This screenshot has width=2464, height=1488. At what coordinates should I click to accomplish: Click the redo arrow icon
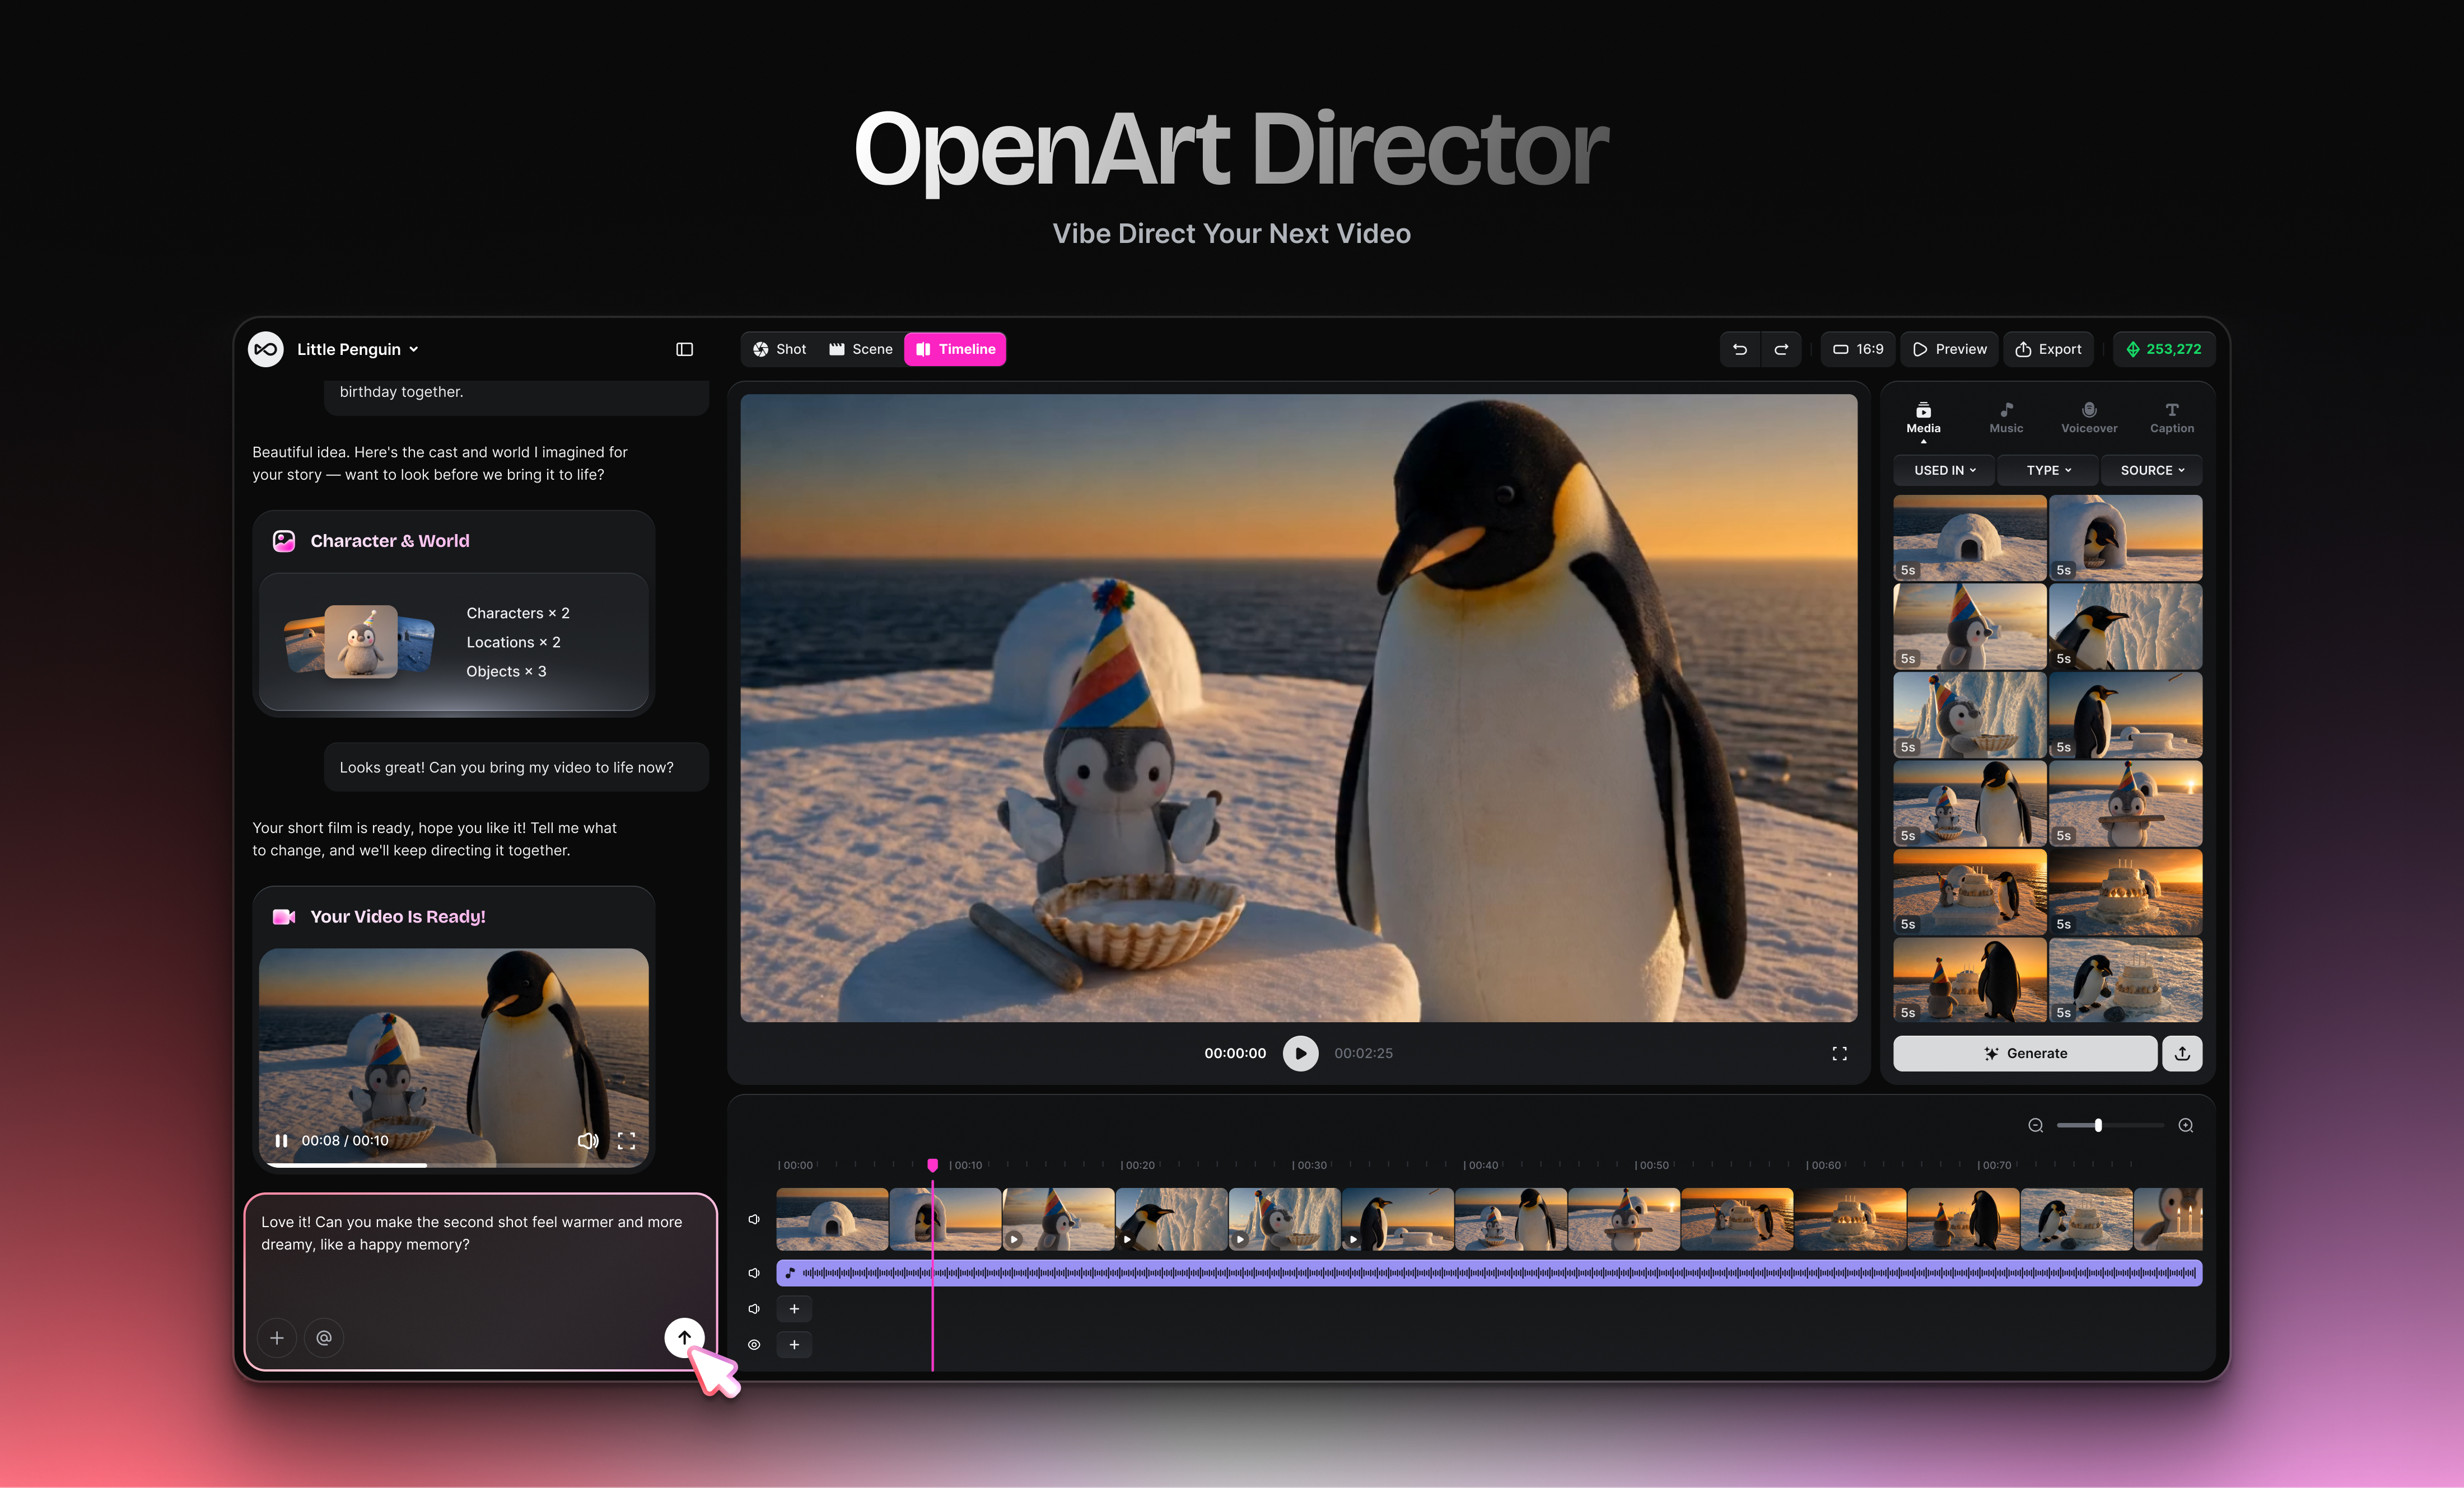(1781, 349)
